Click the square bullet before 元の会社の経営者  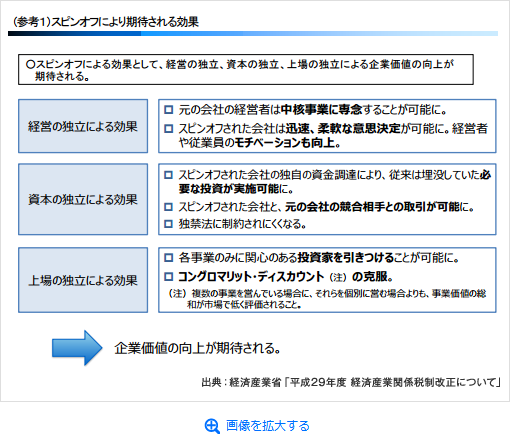[169, 110]
